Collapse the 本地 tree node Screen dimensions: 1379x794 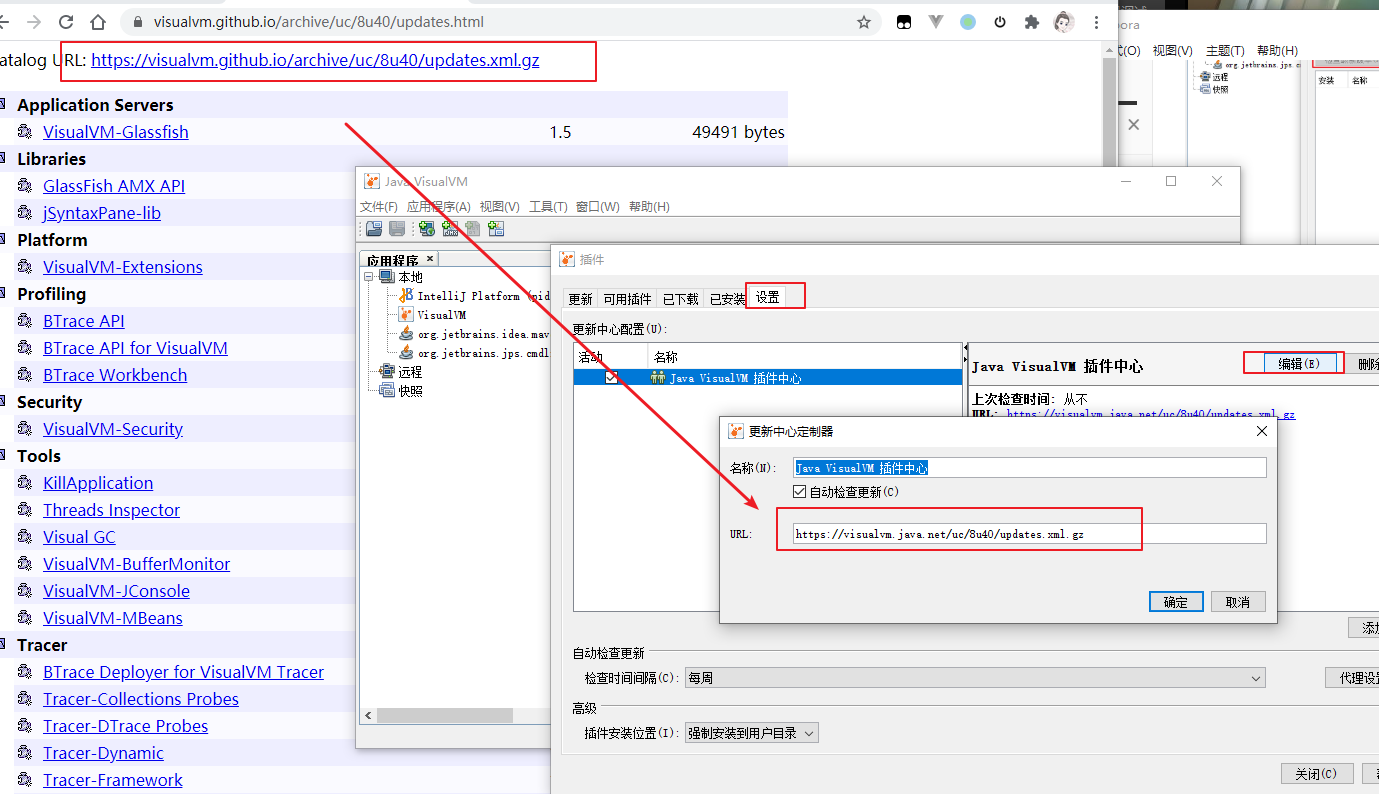369,277
